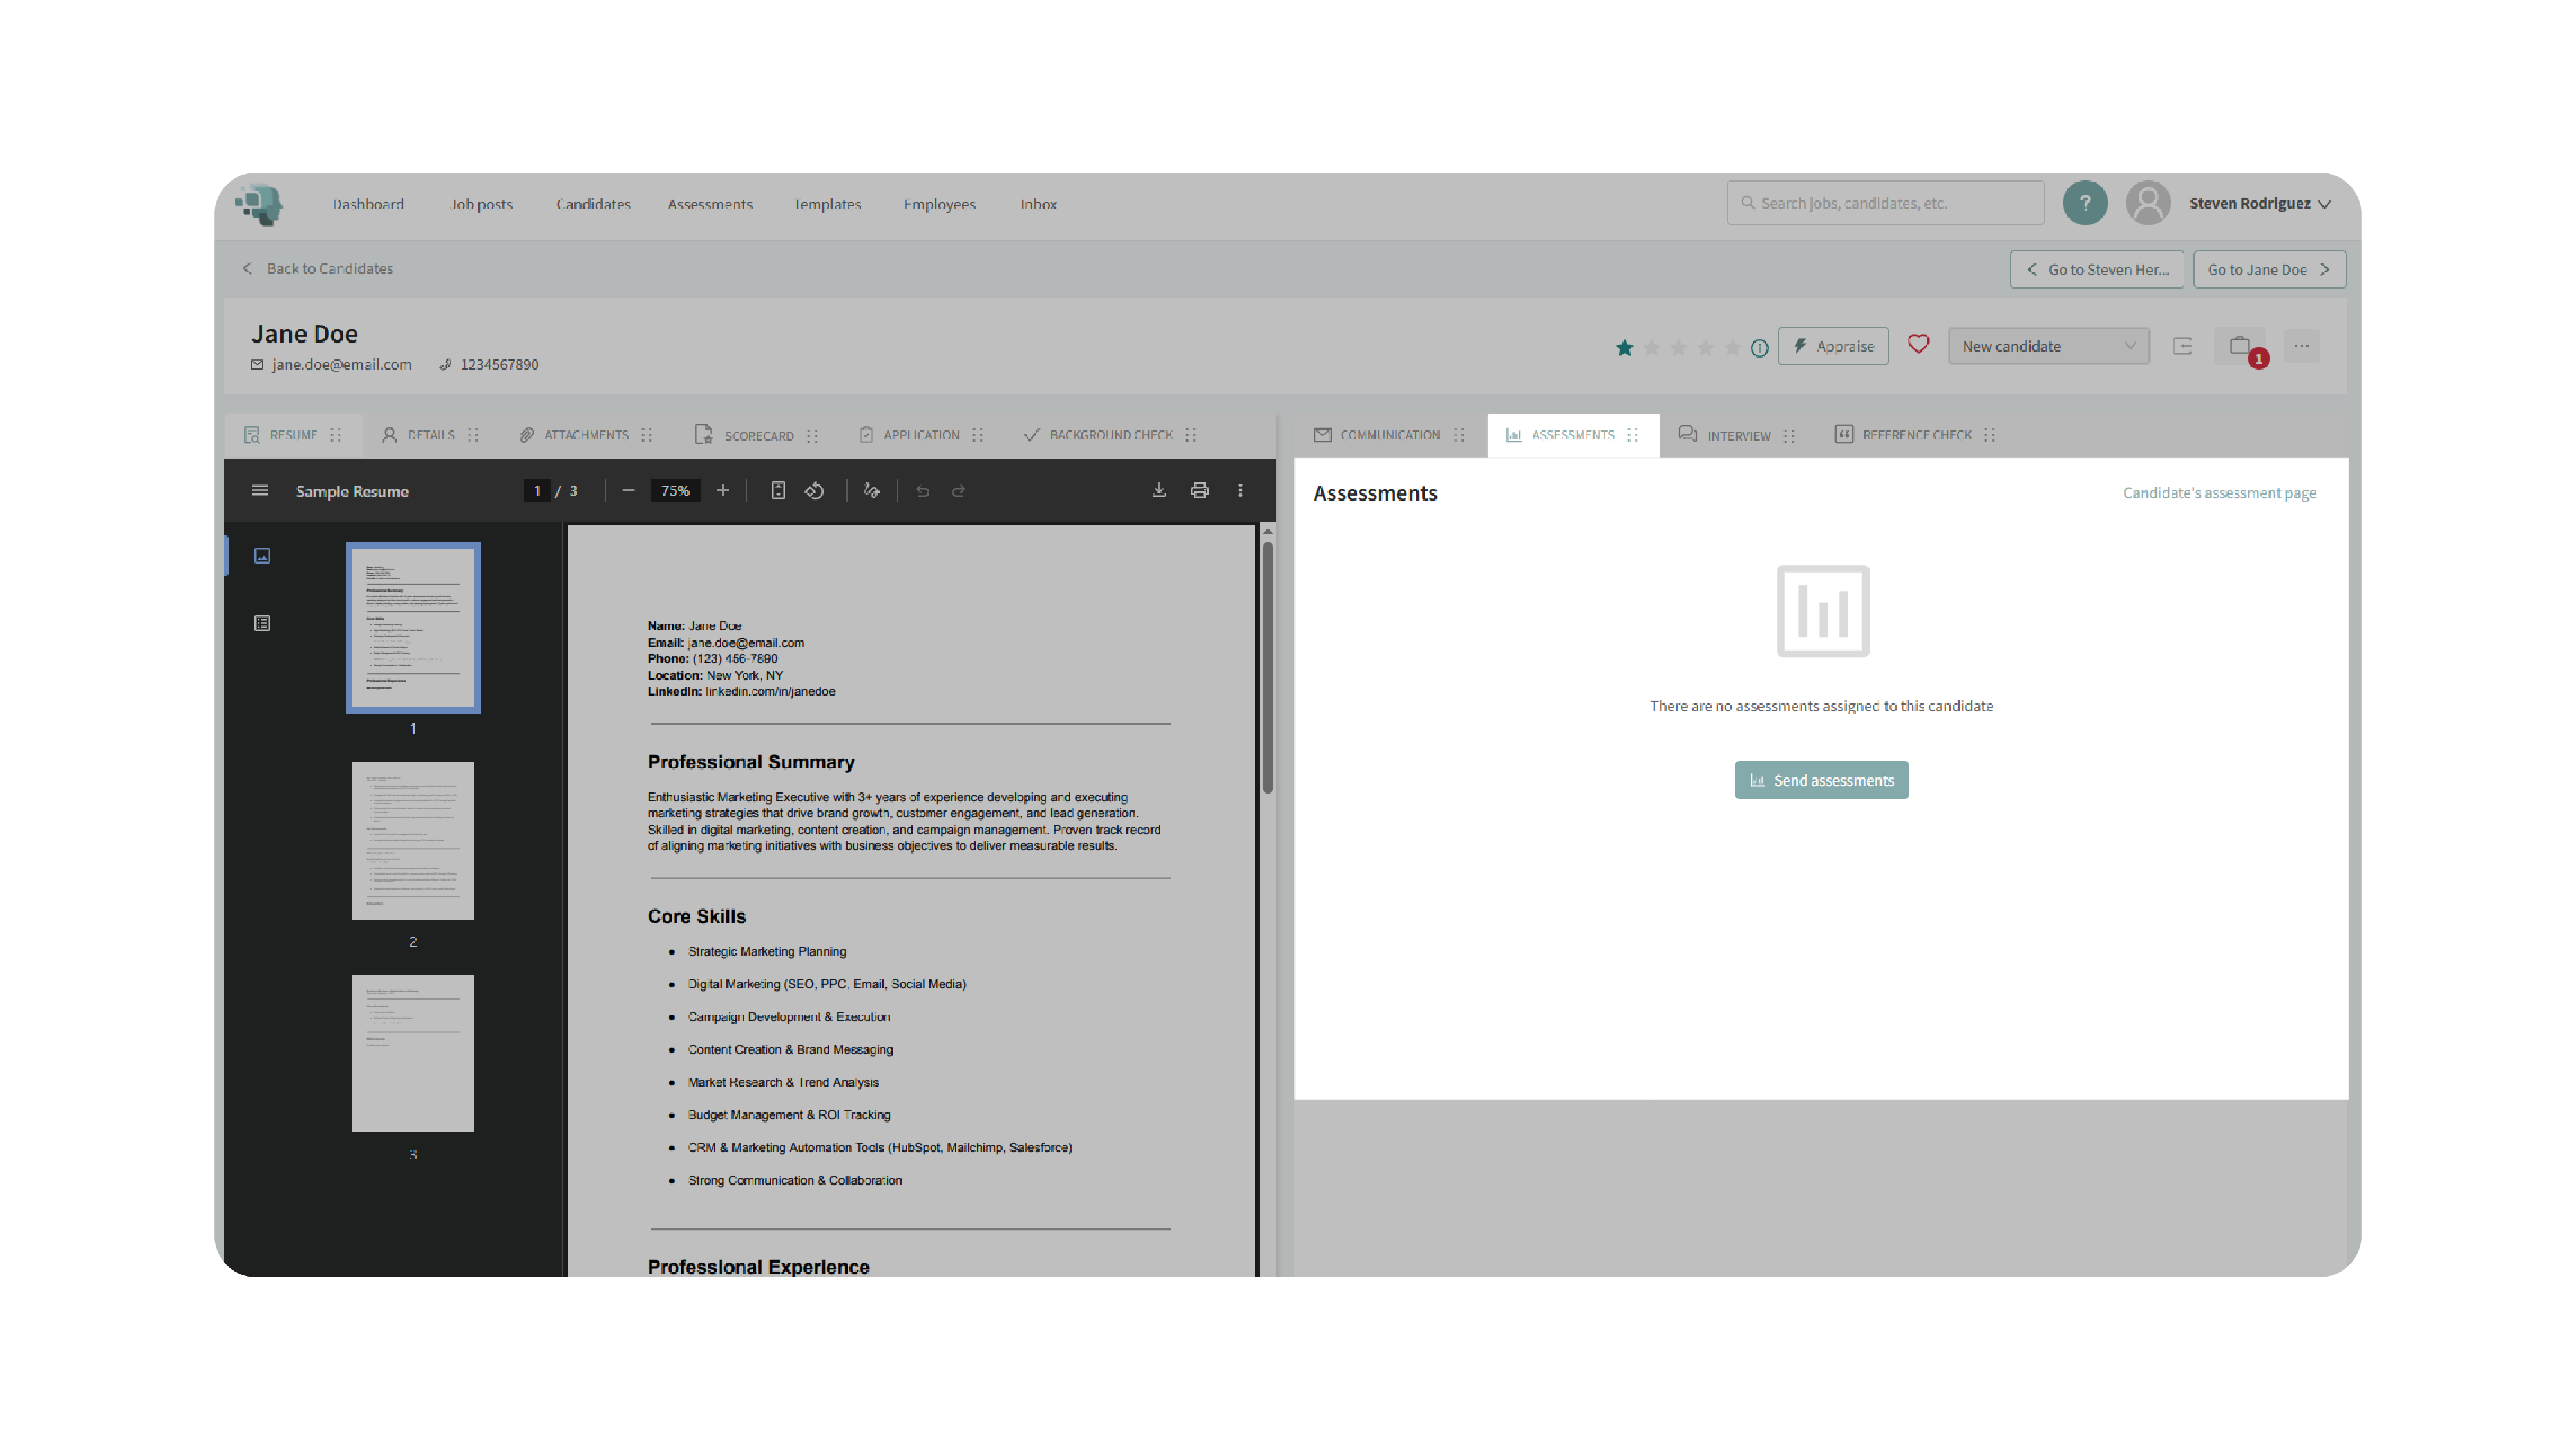Click the help question mark icon
The height and width of the screenshot is (1450, 2576).
pos(2084,203)
